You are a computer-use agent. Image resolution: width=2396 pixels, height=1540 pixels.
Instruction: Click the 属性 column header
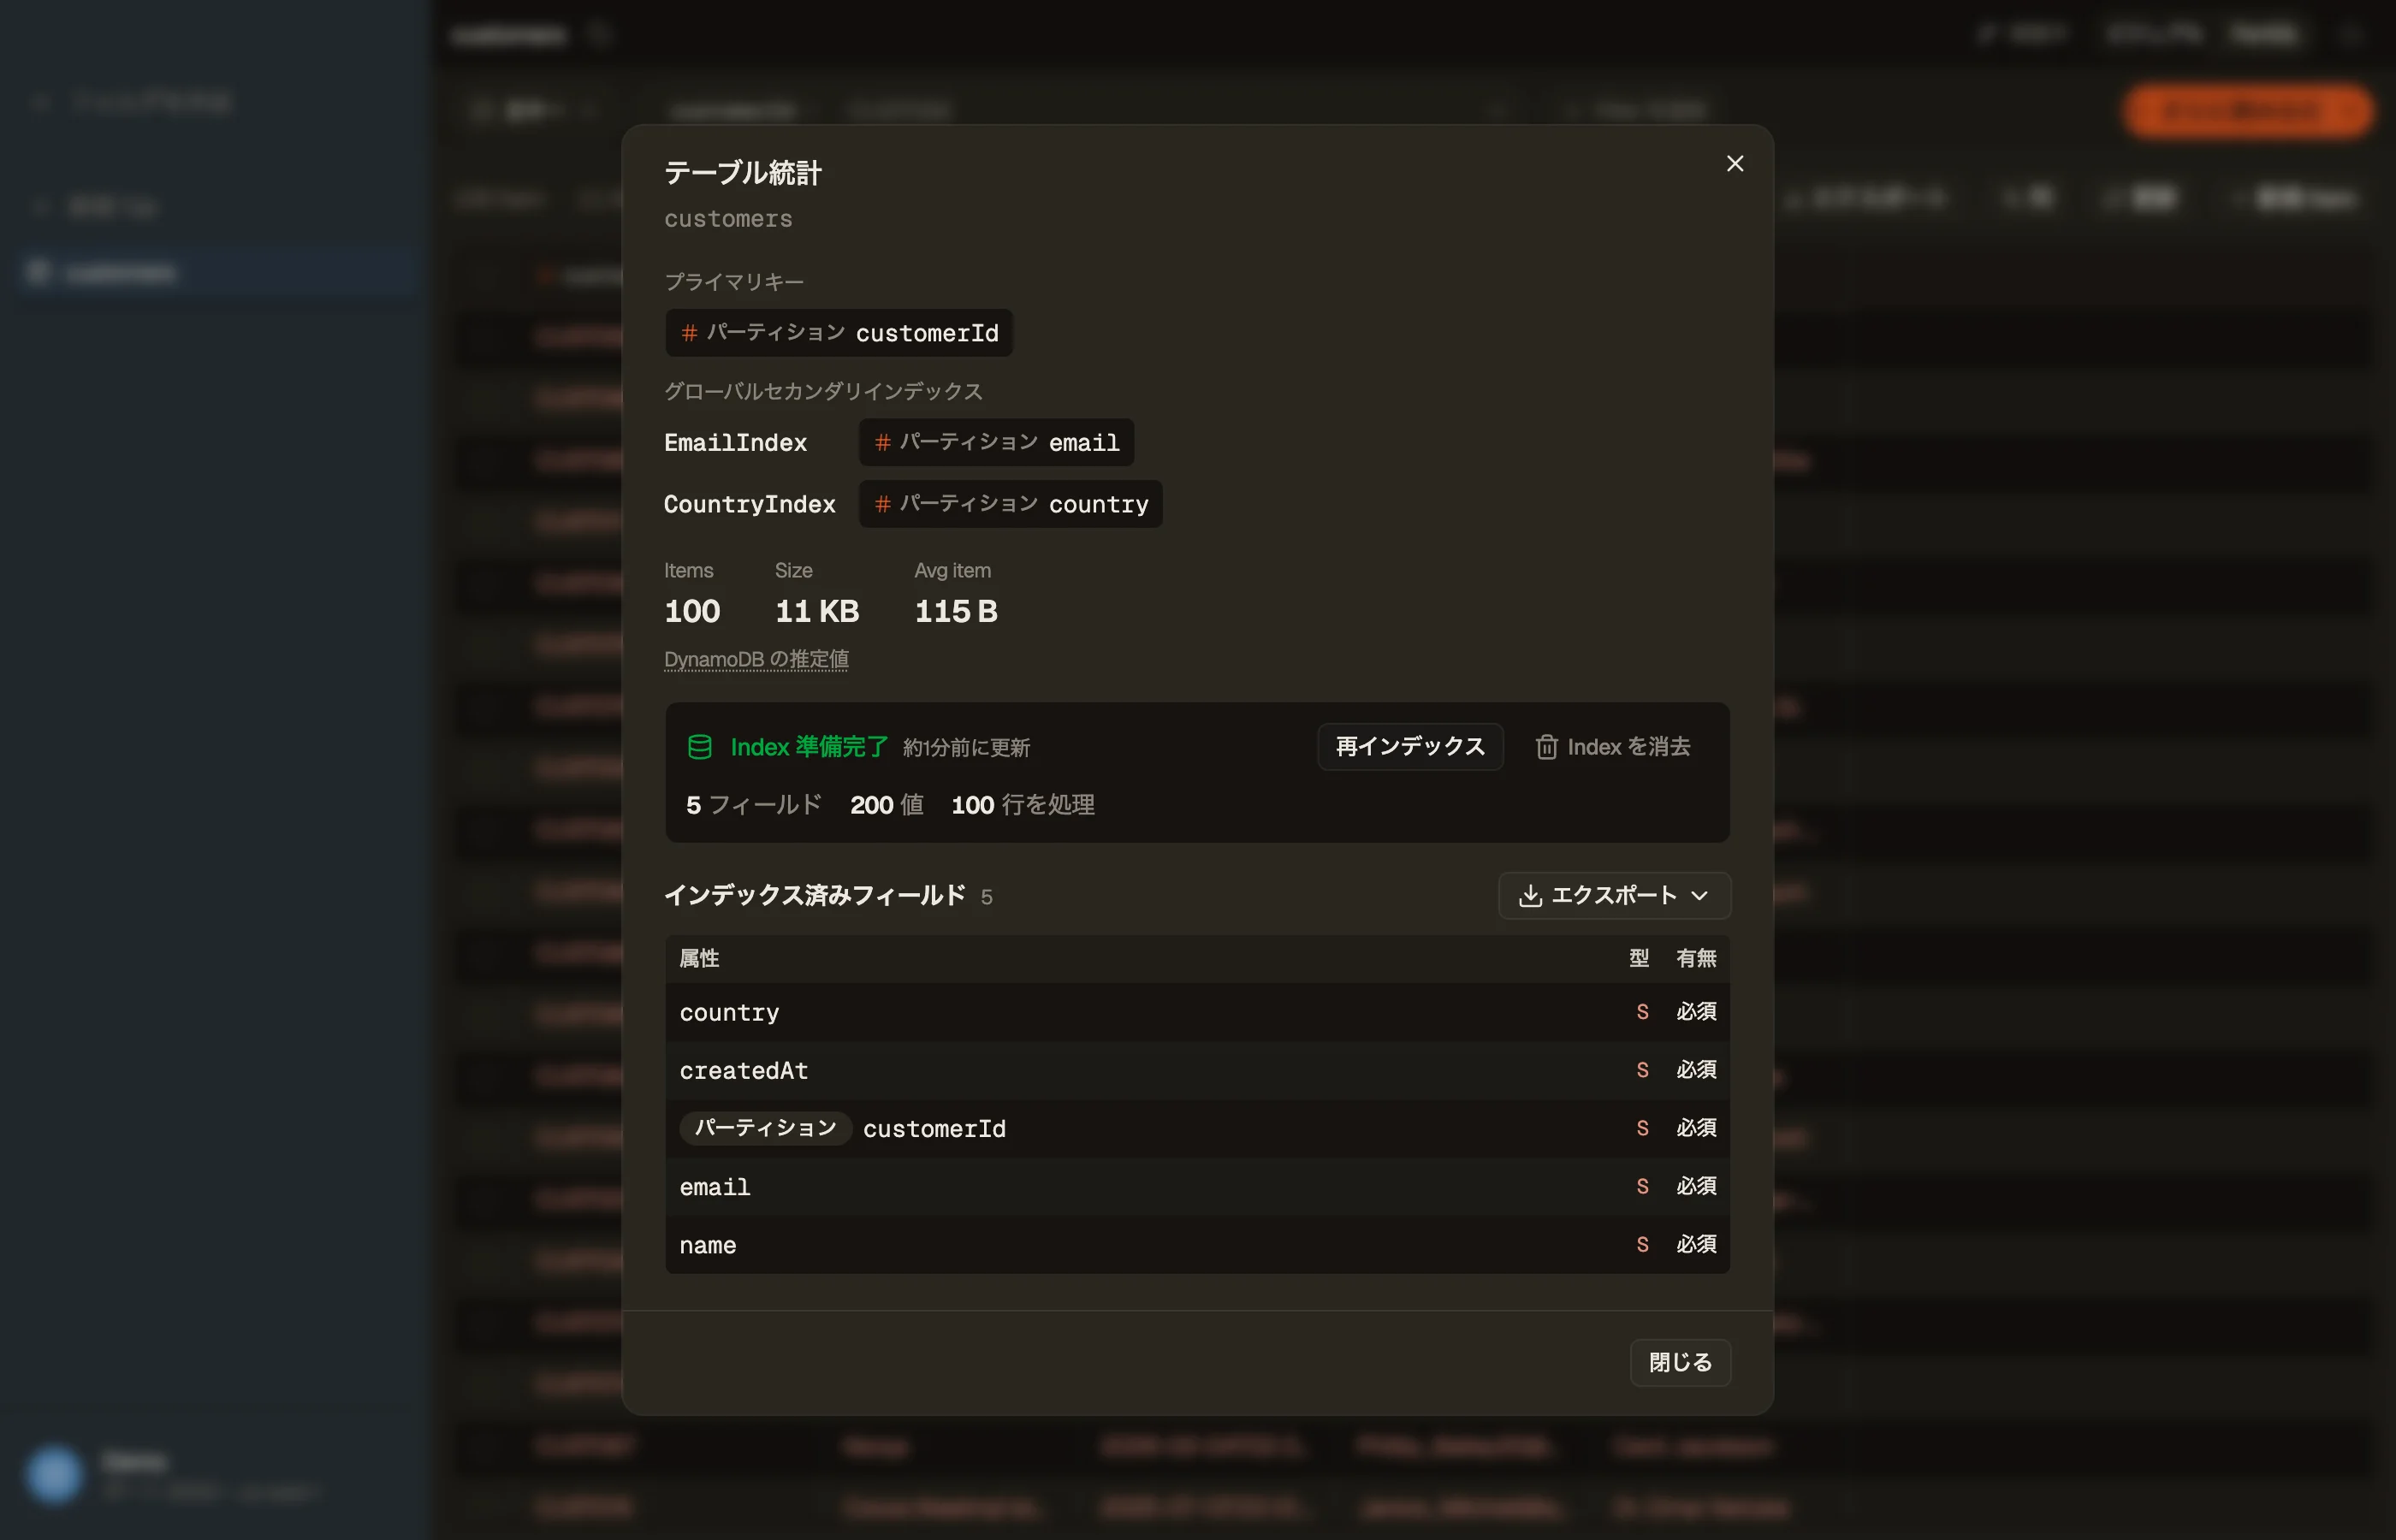[699, 958]
